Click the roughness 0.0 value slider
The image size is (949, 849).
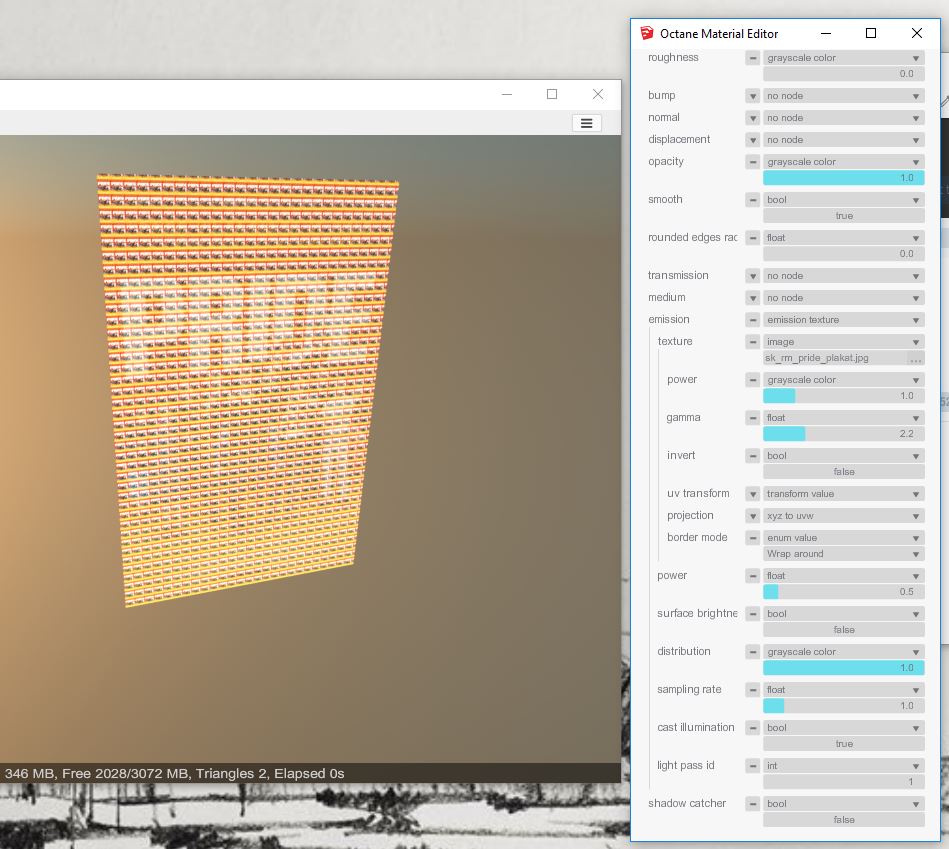click(x=844, y=74)
